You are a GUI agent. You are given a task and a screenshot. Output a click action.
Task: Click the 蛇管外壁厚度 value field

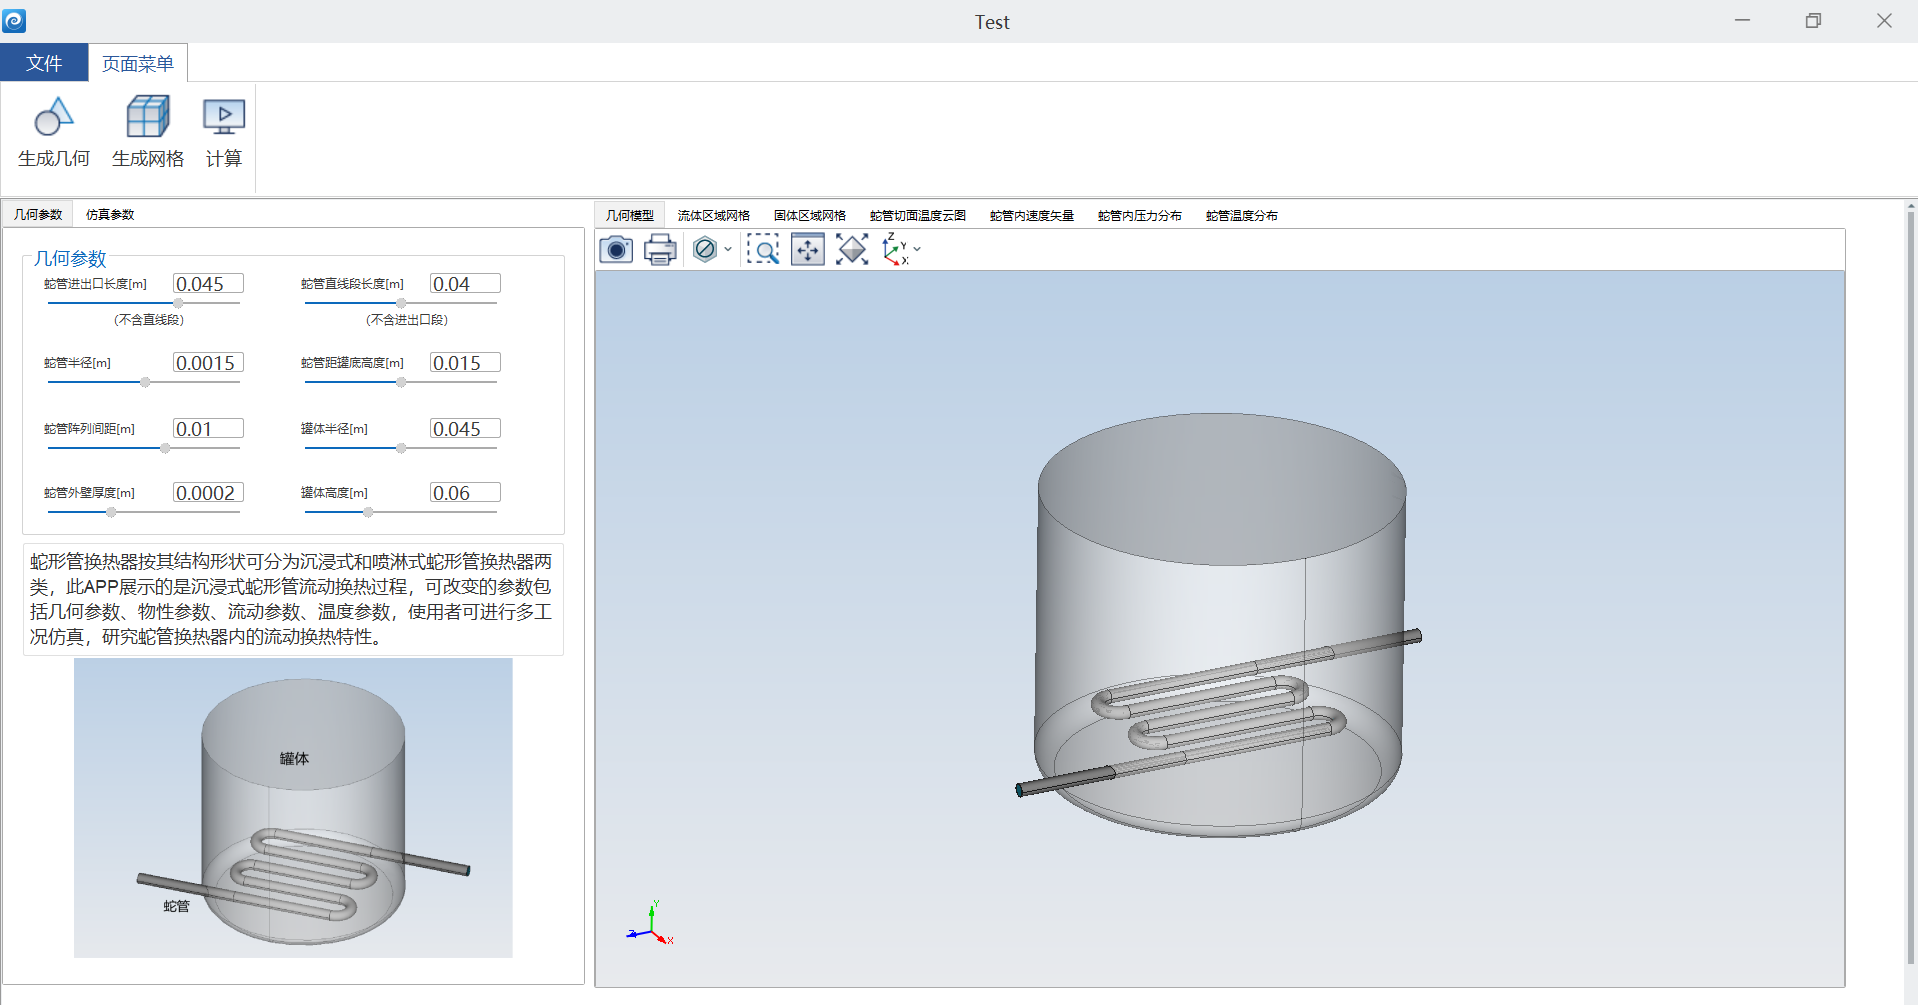coord(208,493)
